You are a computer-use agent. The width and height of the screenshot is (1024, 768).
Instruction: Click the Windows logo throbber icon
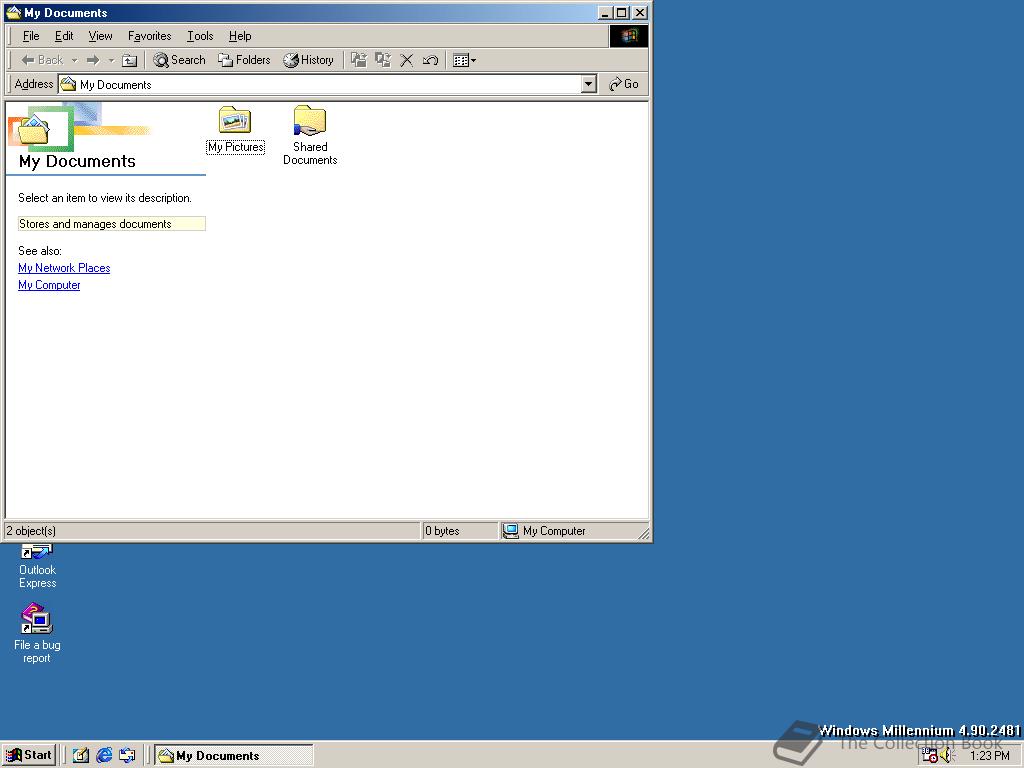click(x=629, y=36)
